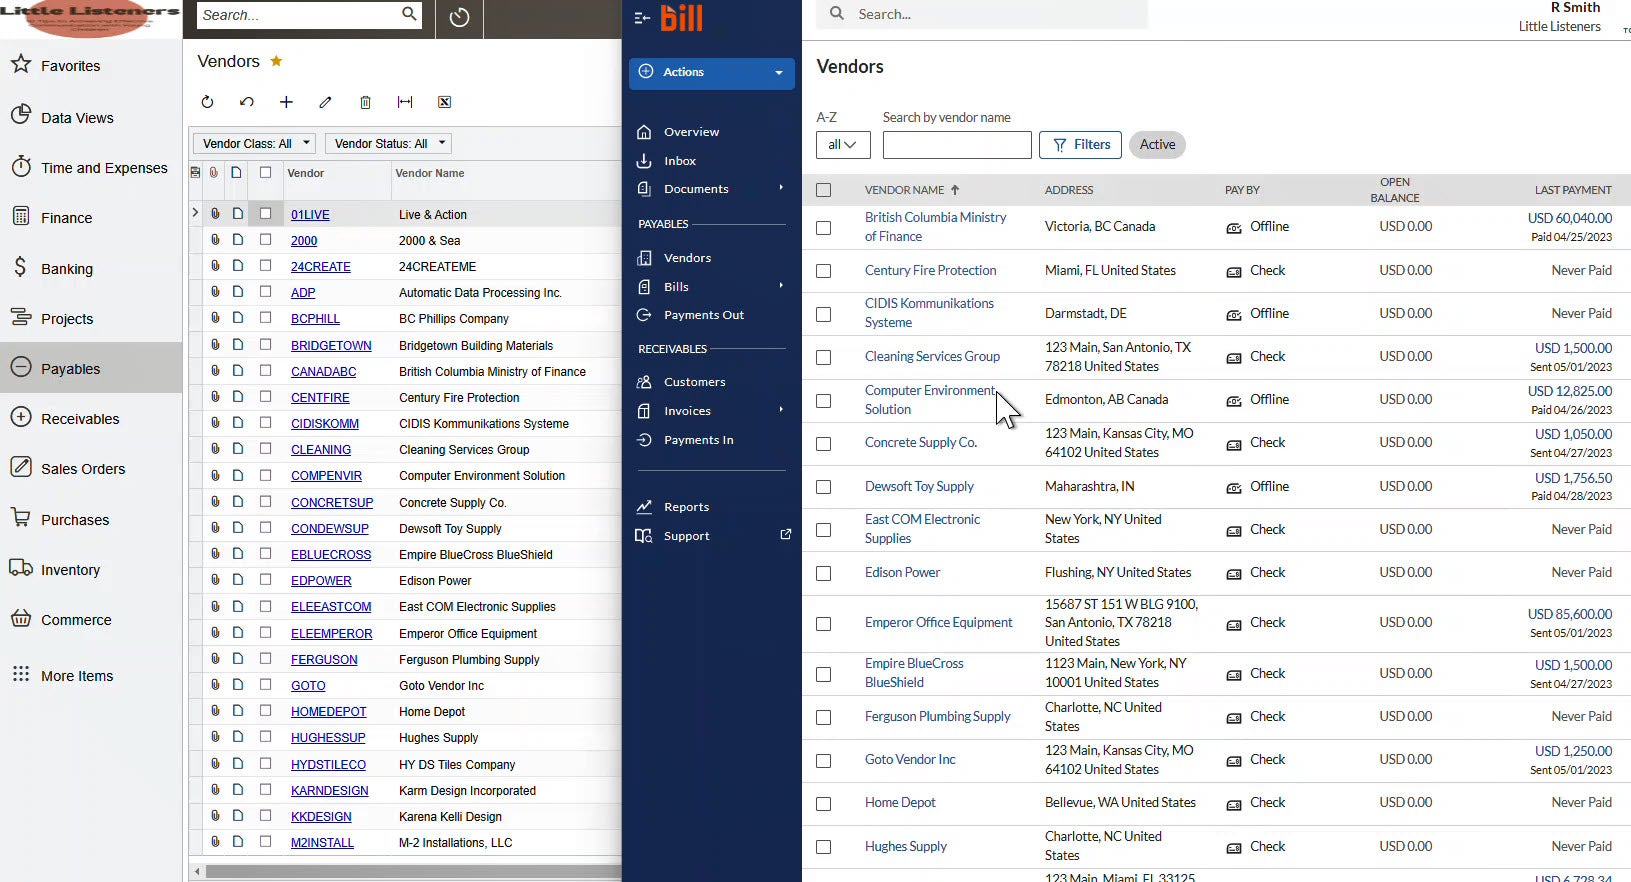Open the Computer Environment Solution vendor link
The width and height of the screenshot is (1631, 882).
[x=930, y=400]
